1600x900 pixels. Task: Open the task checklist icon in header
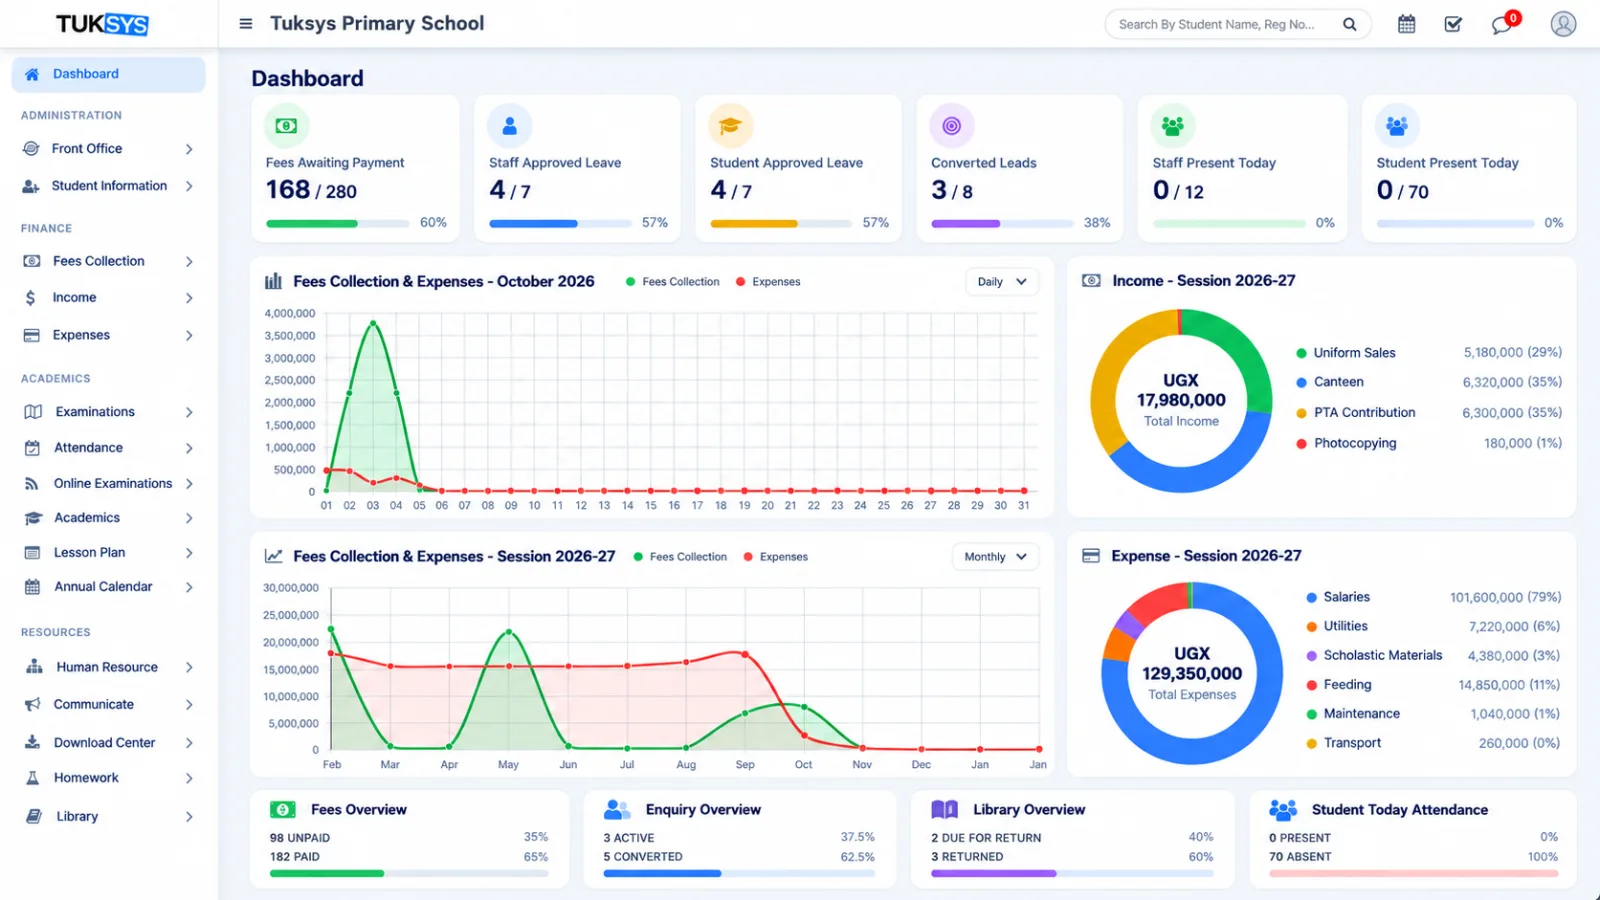(x=1453, y=24)
